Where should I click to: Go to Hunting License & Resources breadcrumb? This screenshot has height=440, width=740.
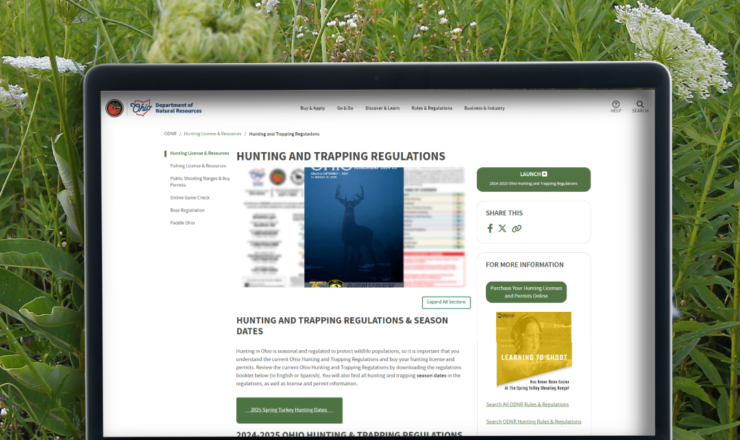[212, 134]
